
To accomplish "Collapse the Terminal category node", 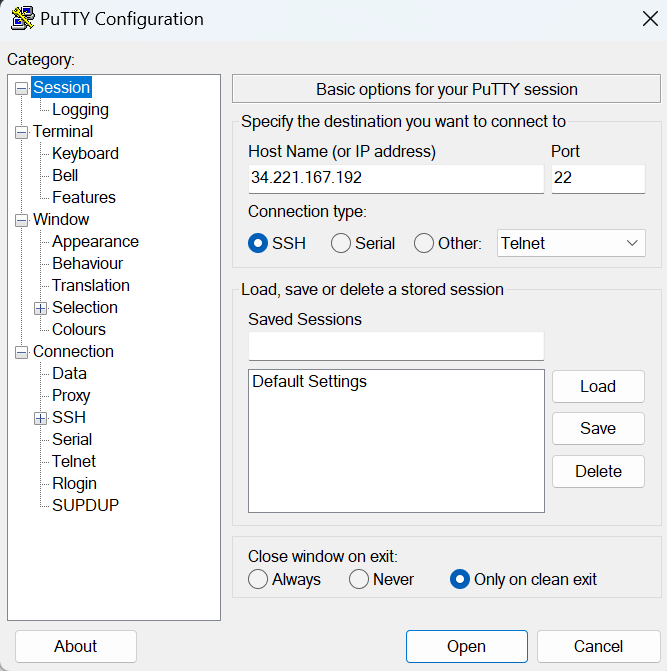I will click(x=22, y=132).
